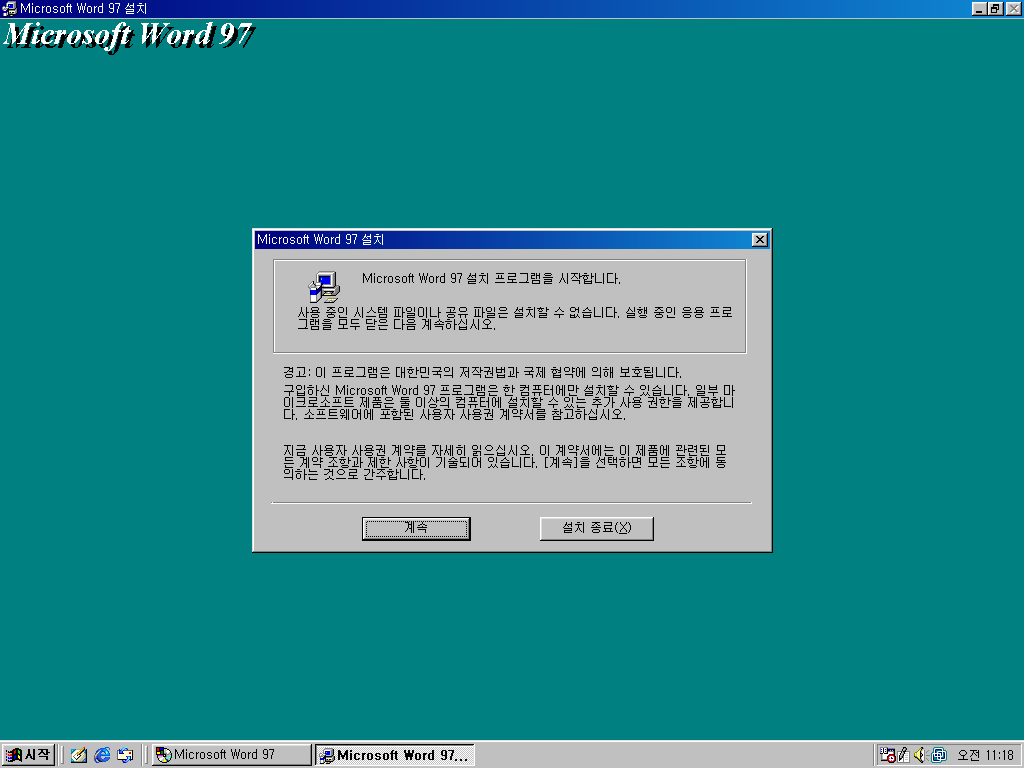Click the 오전 11:18 clock
1024x768 pixels.
click(x=985, y=755)
